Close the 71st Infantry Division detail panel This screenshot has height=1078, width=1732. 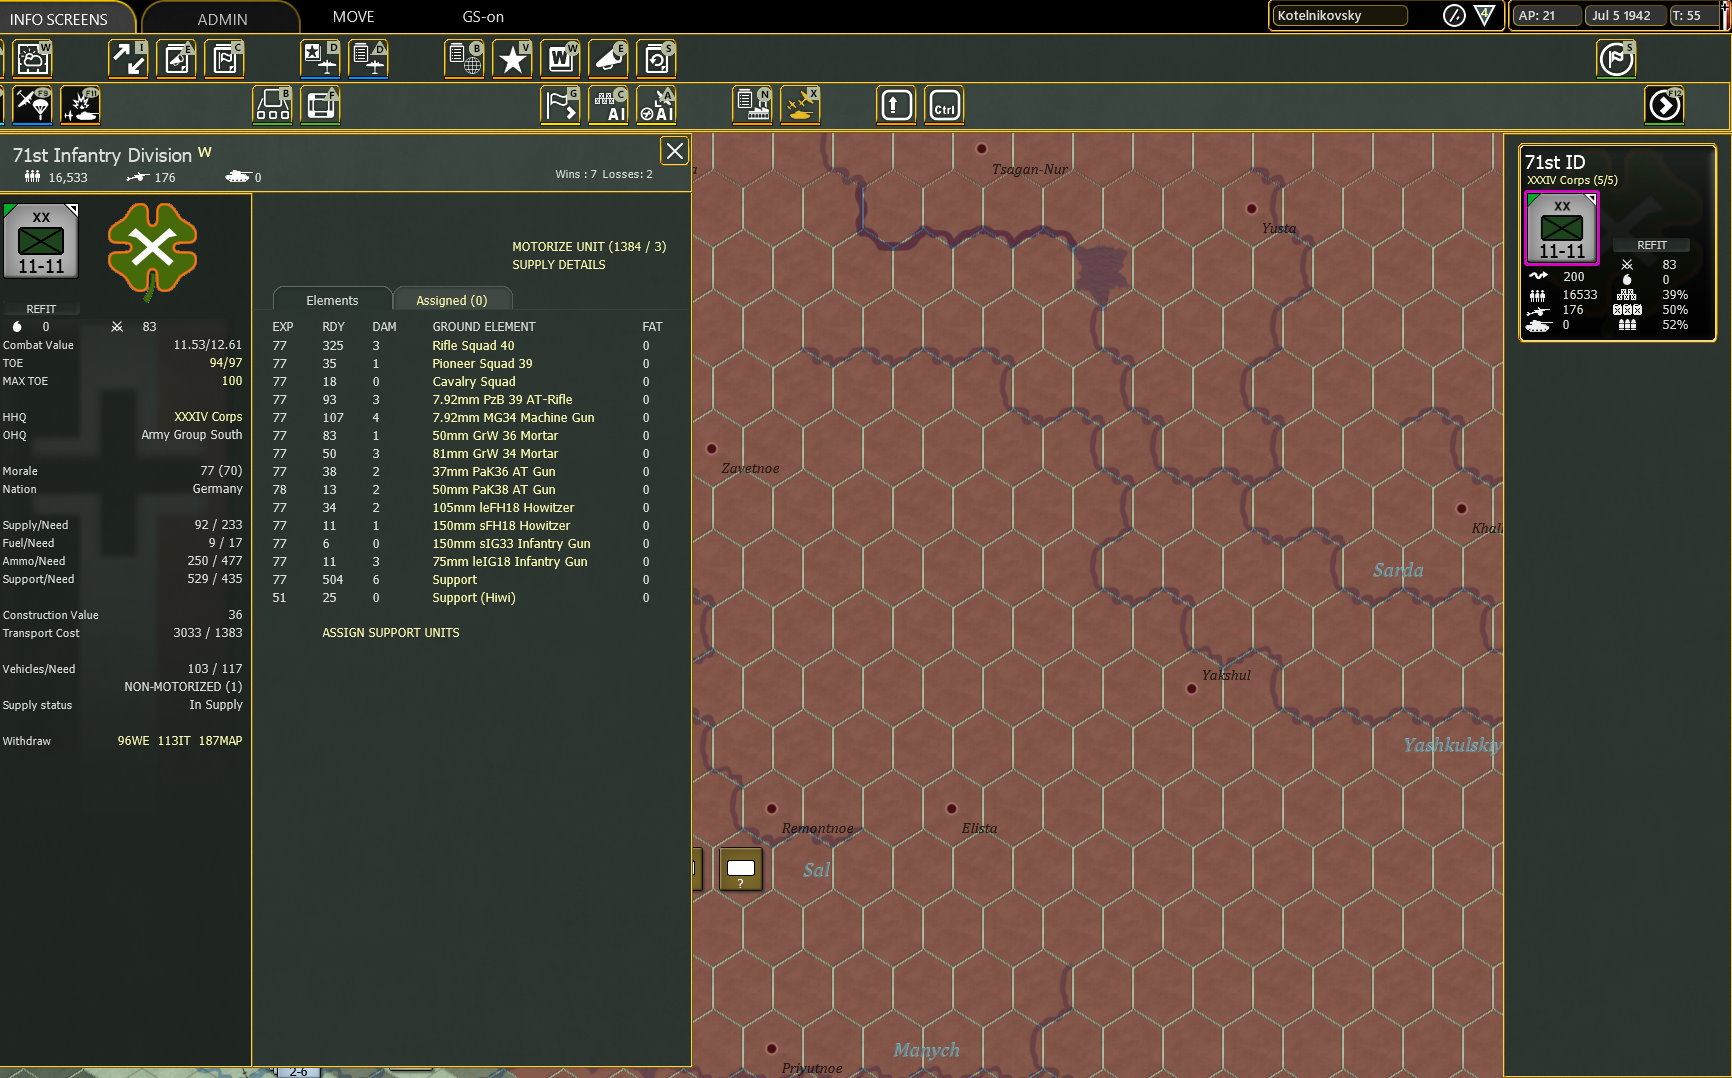pyautogui.click(x=675, y=151)
